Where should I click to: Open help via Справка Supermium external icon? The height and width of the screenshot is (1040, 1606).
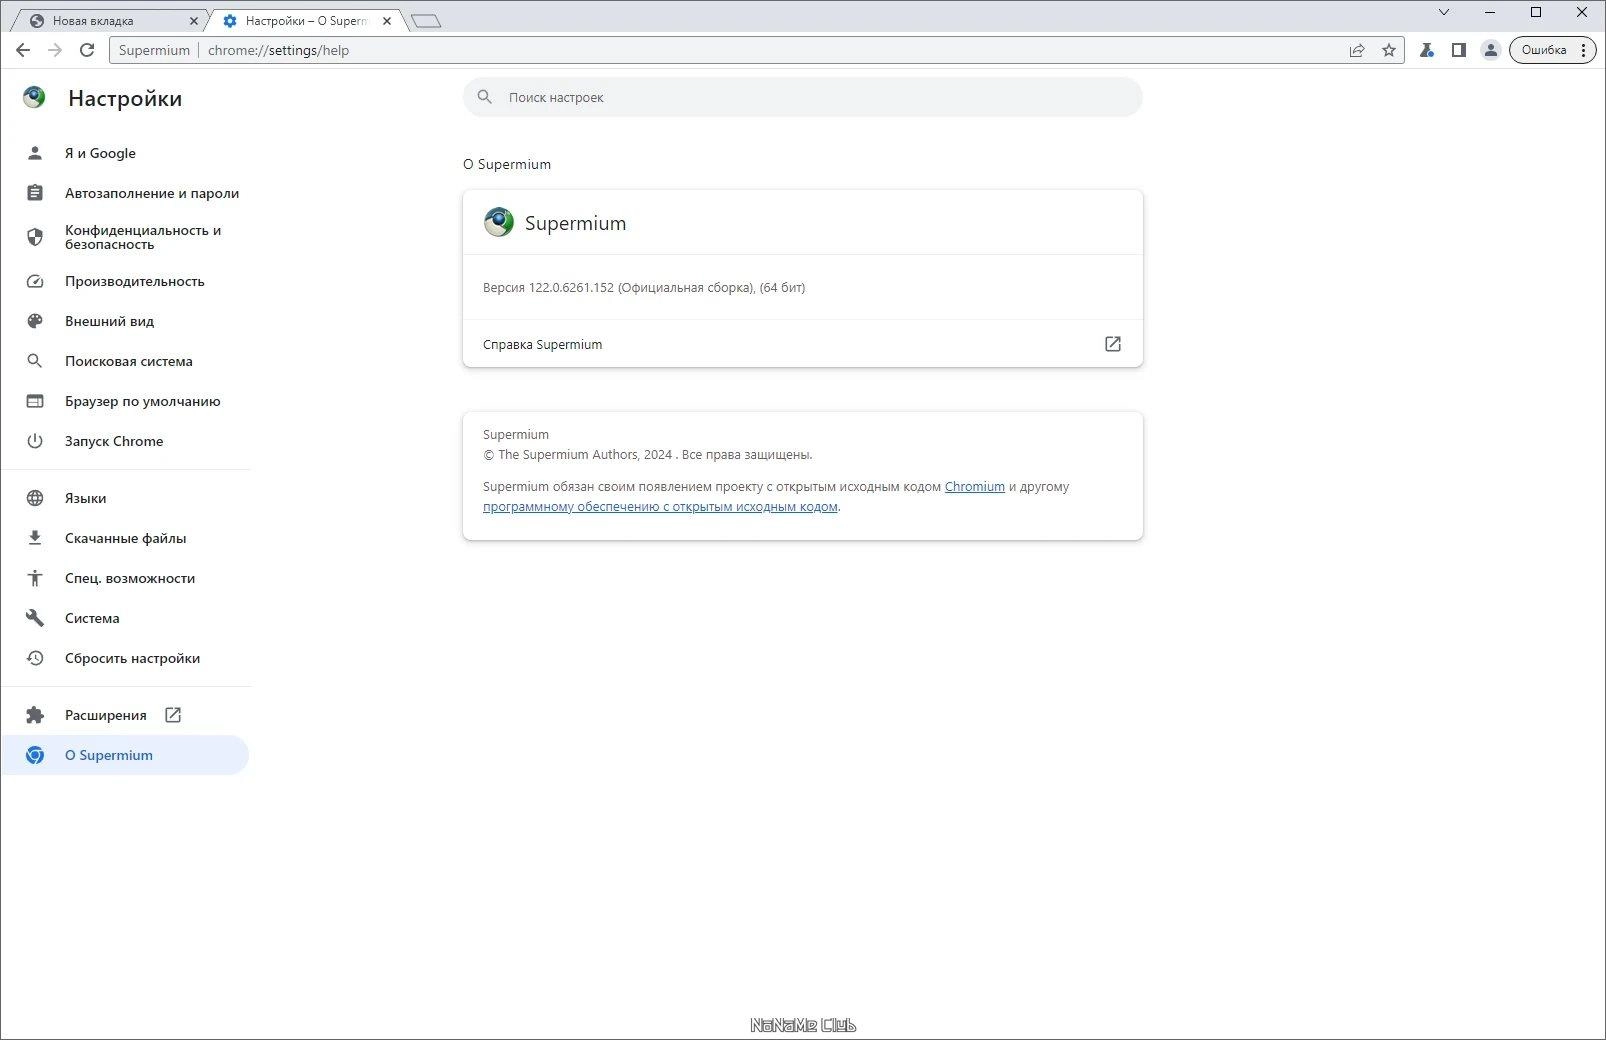pyautogui.click(x=1113, y=344)
